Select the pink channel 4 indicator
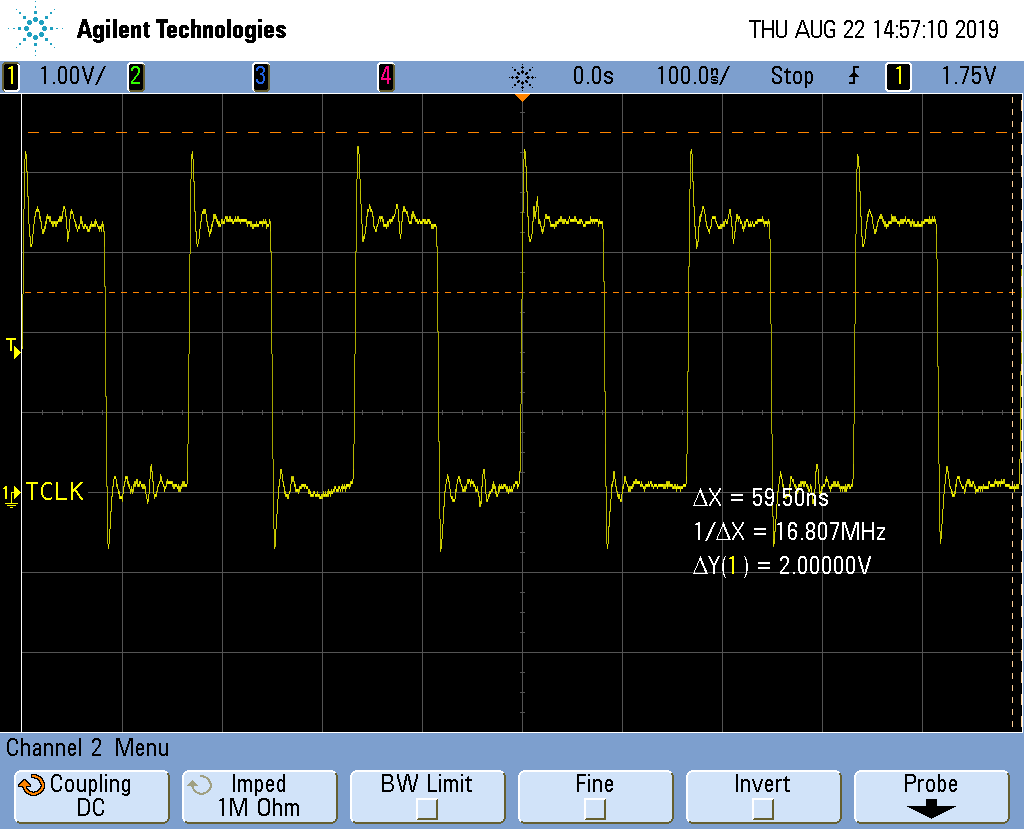The height and width of the screenshot is (829, 1024). [x=385, y=76]
